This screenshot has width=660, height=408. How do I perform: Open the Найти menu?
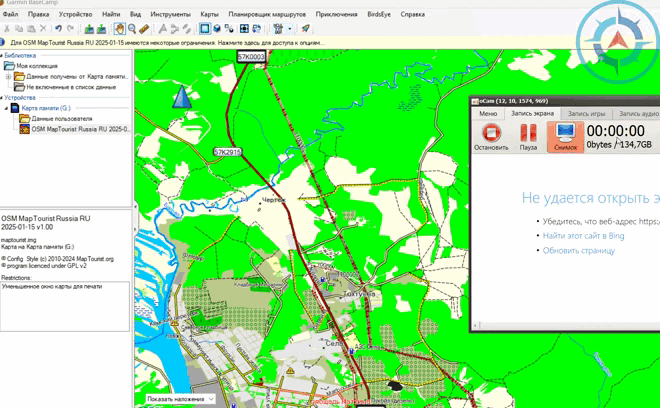click(111, 14)
